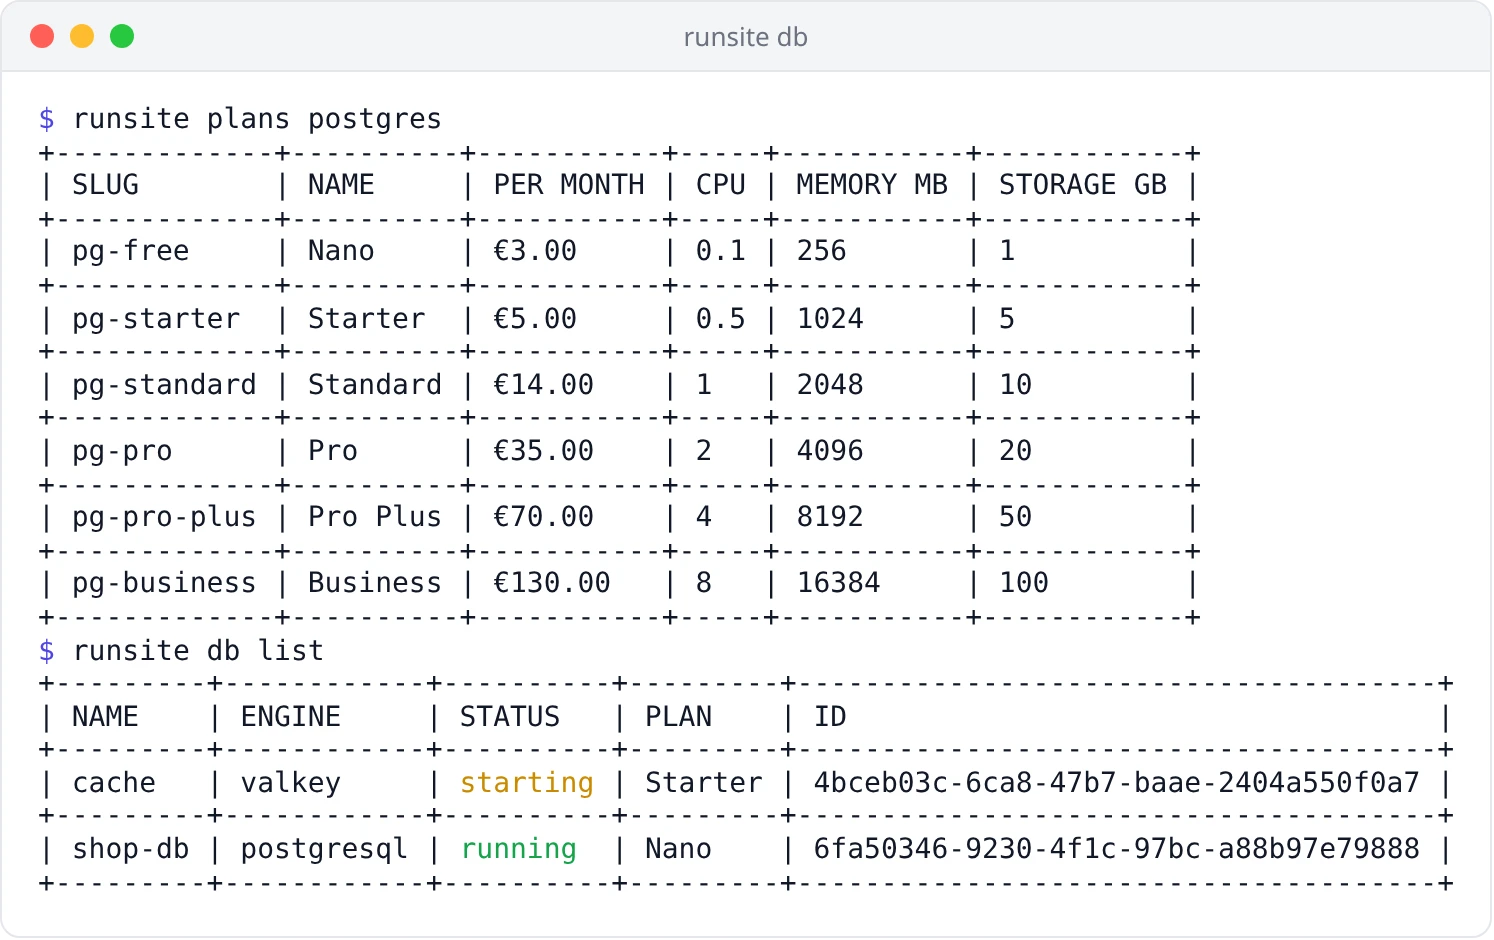Click the 'CPU' column header
Image resolution: width=1494 pixels, height=940 pixels.
(721, 185)
